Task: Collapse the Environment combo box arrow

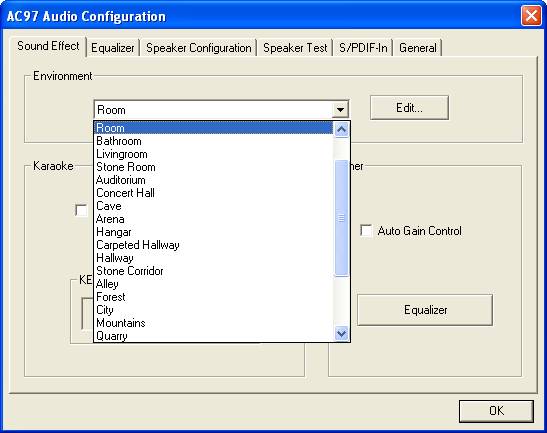Action: click(340, 110)
